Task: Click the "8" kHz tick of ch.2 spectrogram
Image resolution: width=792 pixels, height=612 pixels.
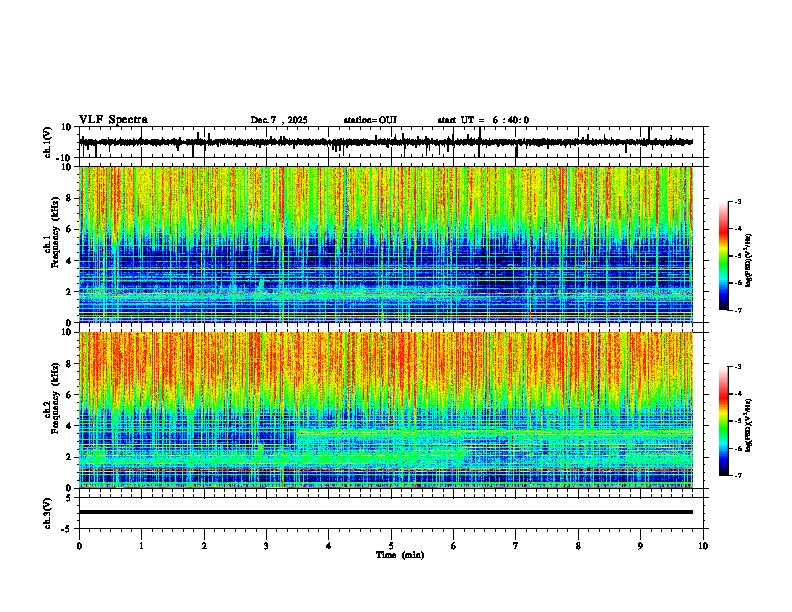Action: pyautogui.click(x=69, y=364)
